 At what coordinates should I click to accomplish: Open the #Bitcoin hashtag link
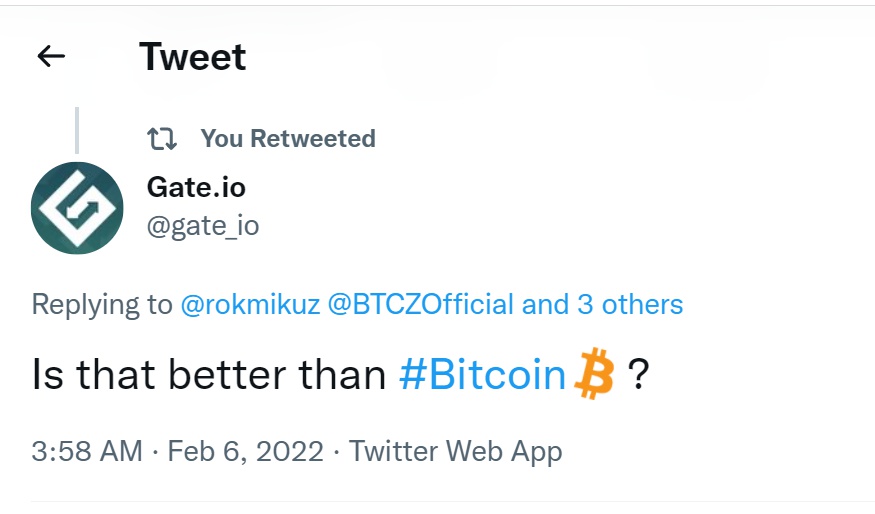coord(482,375)
